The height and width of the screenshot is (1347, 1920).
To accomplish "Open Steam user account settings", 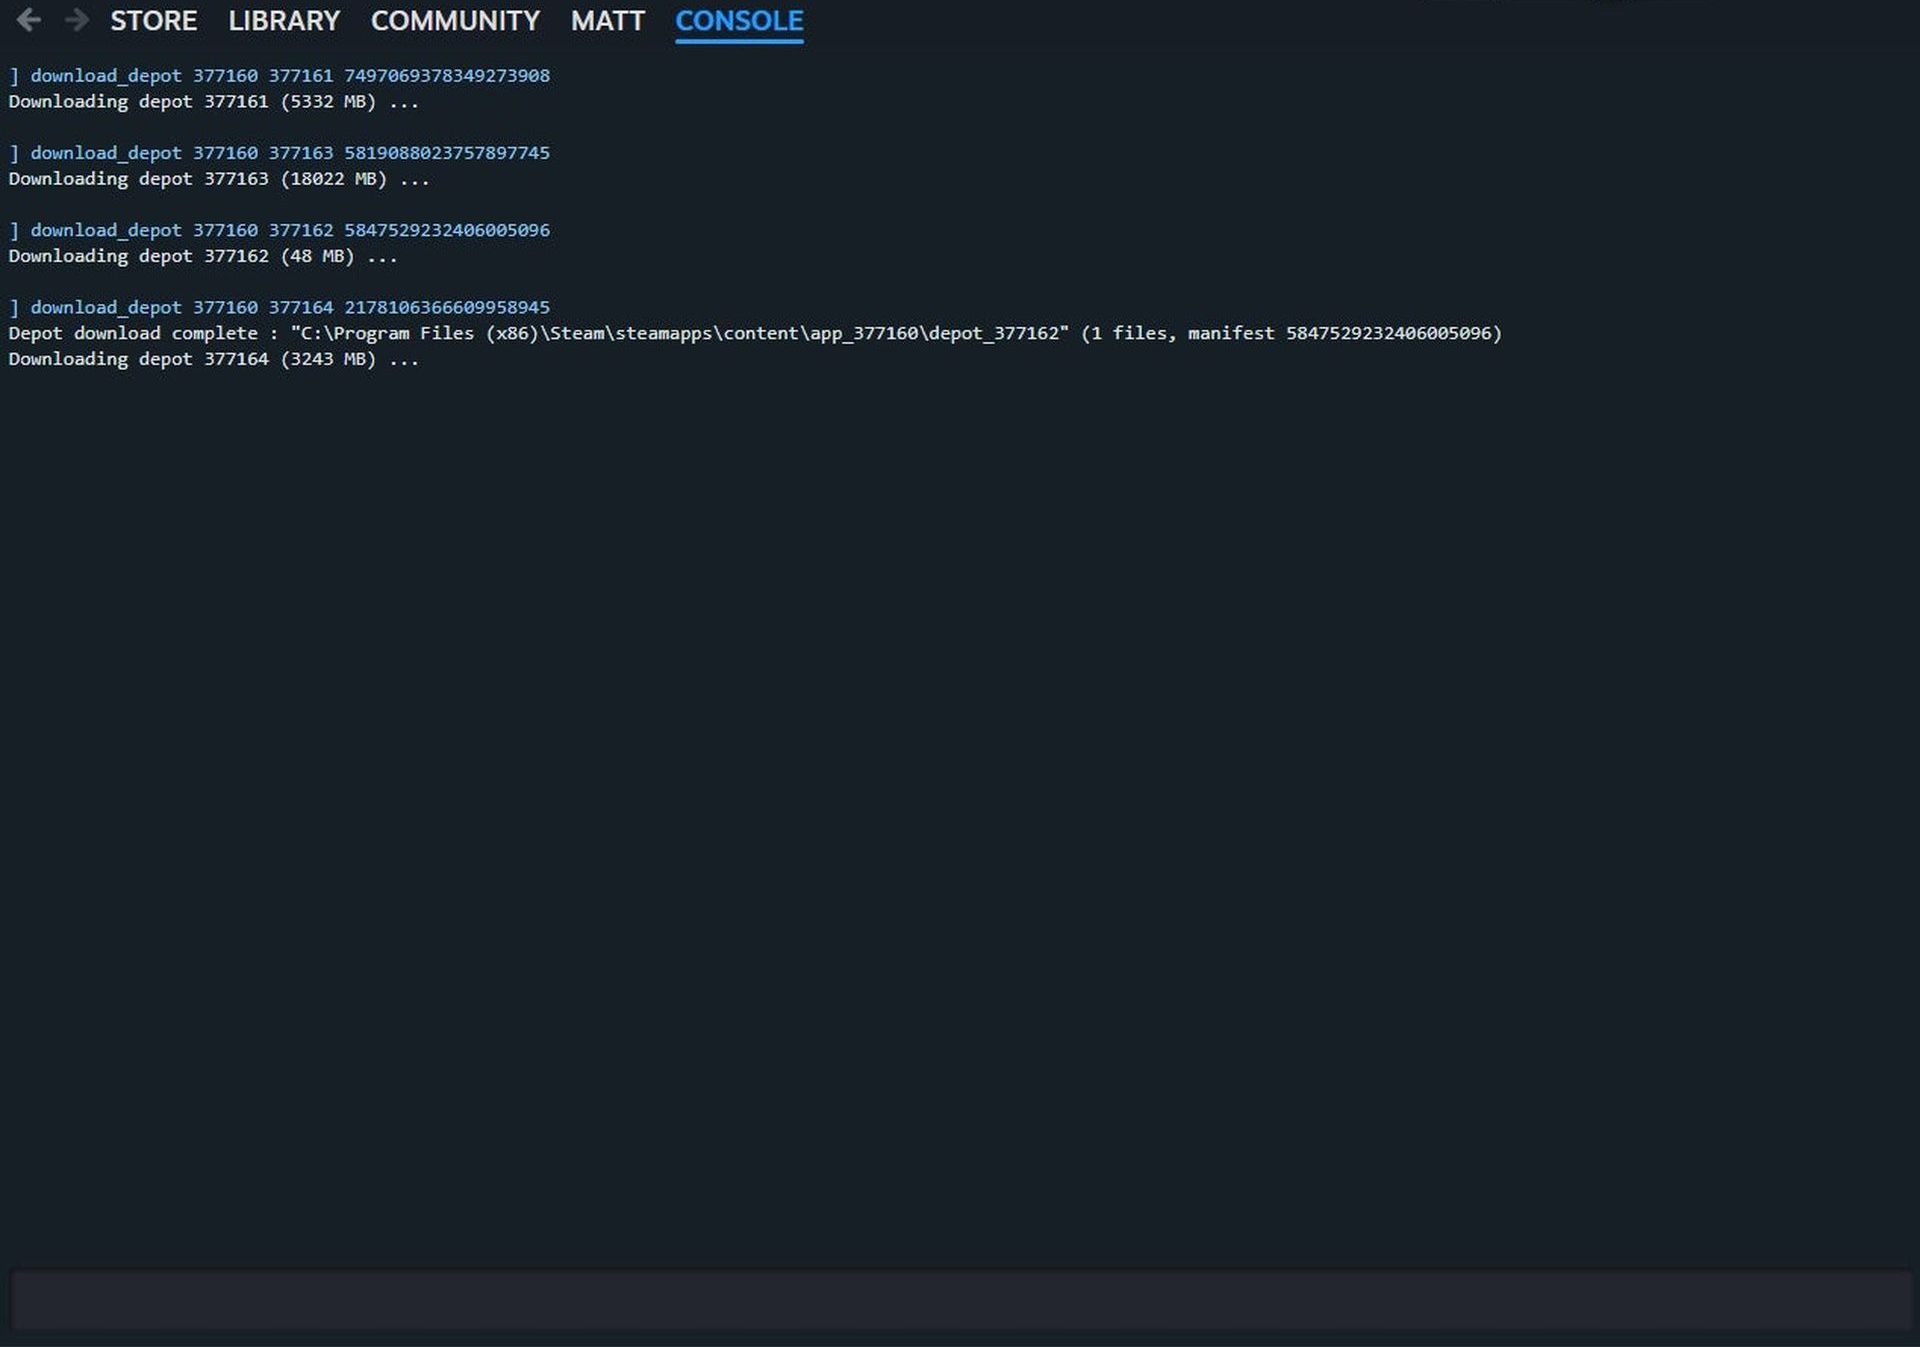I will (x=605, y=20).
